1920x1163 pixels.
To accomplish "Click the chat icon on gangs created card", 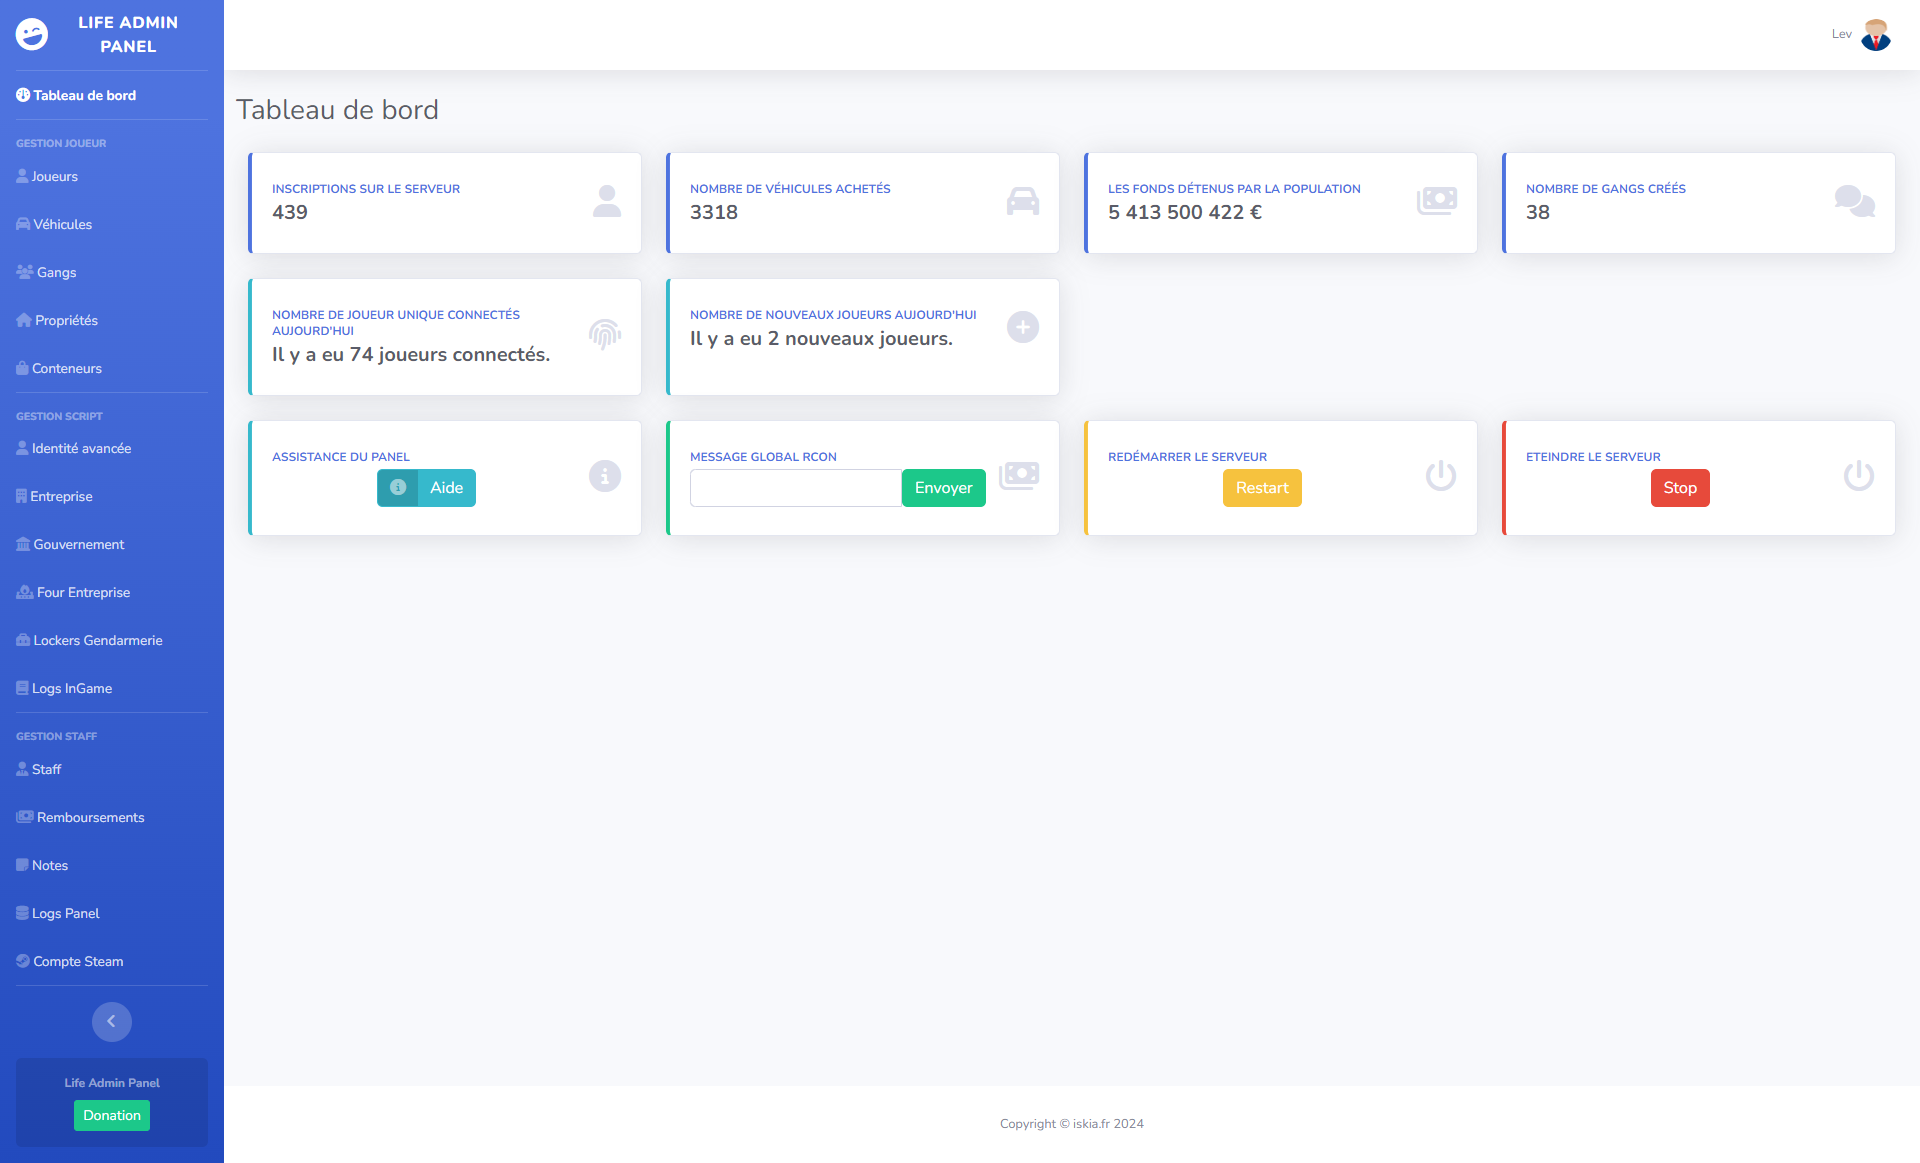I will pos(1856,202).
